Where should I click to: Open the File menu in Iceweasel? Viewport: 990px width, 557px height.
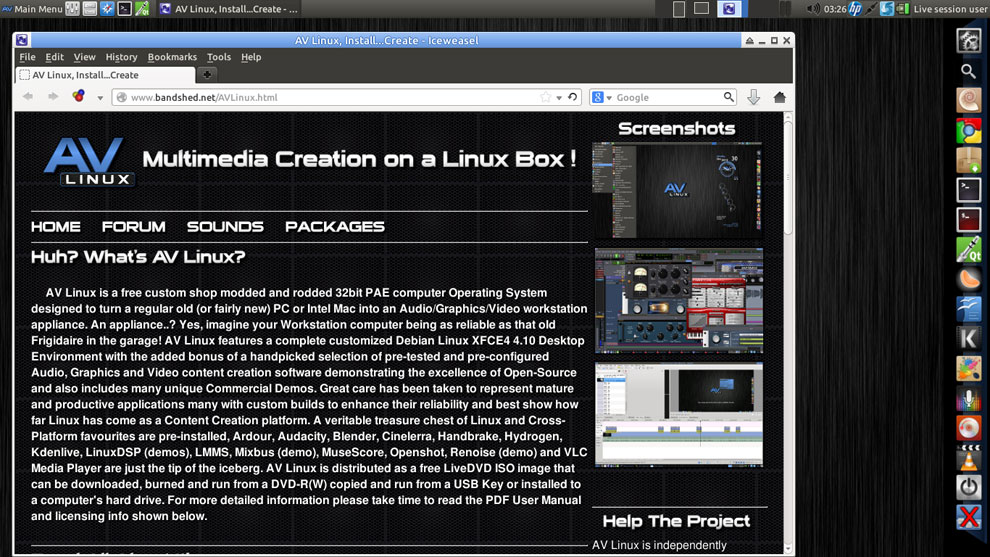(27, 57)
